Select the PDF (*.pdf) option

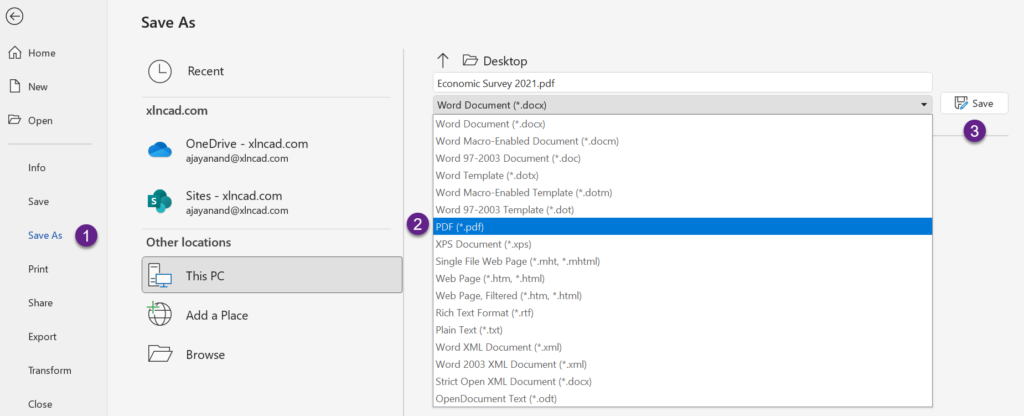(682, 227)
